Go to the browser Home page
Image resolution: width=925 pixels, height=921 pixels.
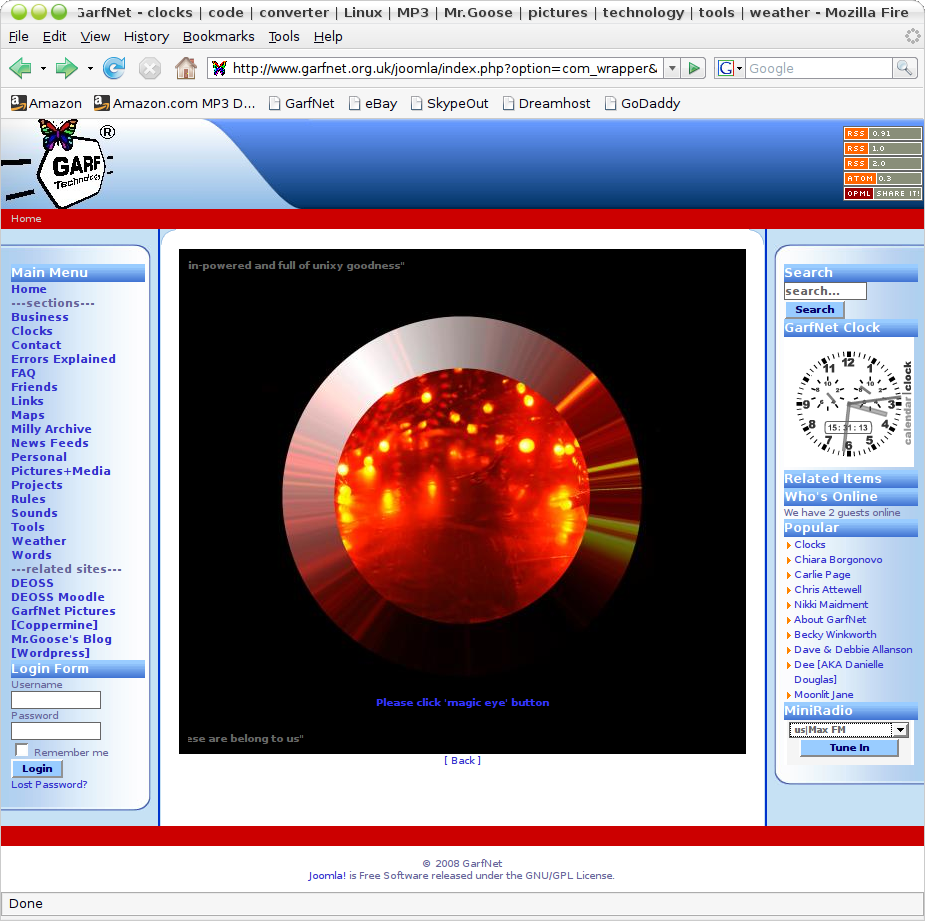[x=186, y=68]
